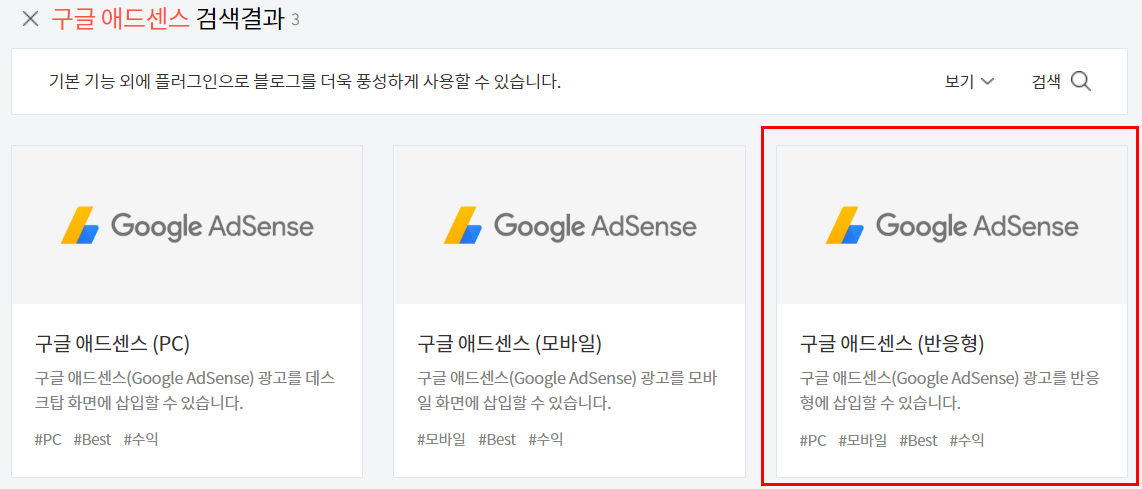Close the 구글 애드센스 search results
1142x489 pixels.
click(x=30, y=19)
